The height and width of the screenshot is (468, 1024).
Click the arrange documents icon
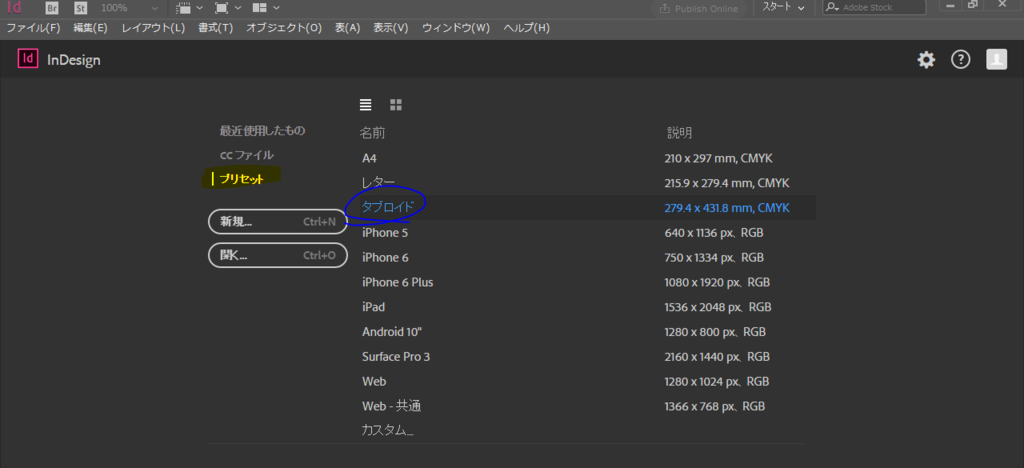pyautogui.click(x=260, y=8)
